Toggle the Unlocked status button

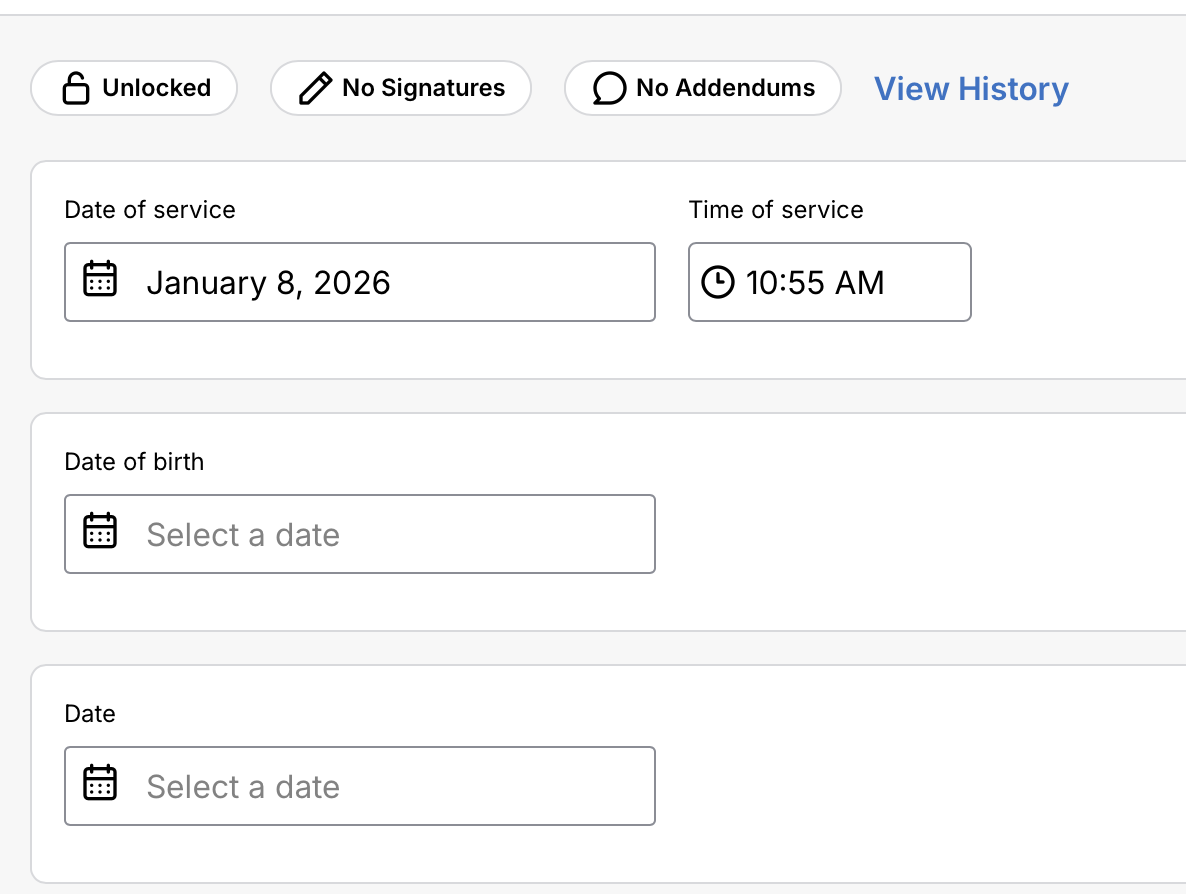pos(134,88)
